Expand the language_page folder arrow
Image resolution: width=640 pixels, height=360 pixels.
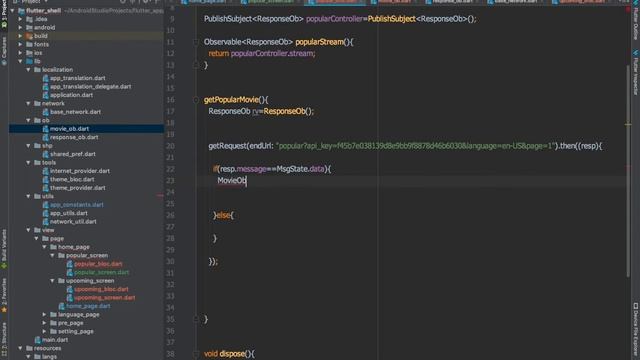pos(44,314)
